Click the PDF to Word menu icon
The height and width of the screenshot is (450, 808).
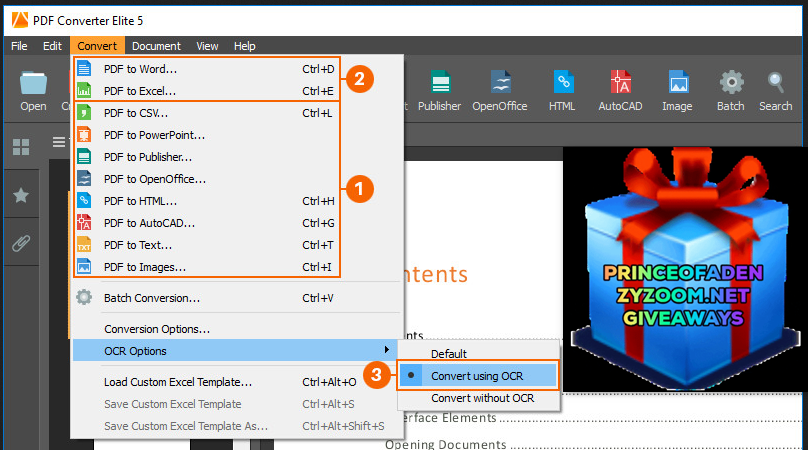84,69
